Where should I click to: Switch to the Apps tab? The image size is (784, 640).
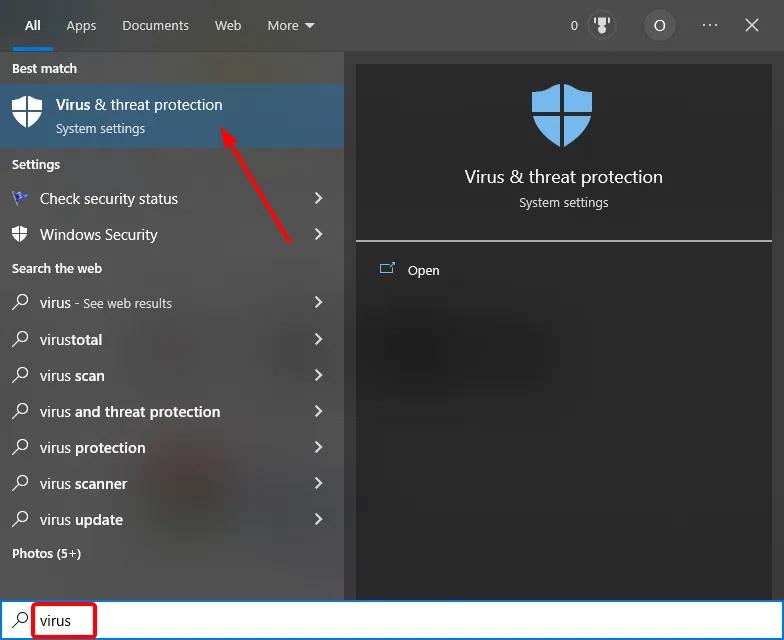point(81,26)
